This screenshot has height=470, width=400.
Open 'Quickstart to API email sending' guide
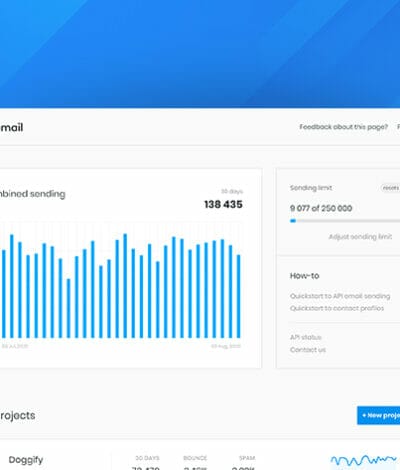pos(340,296)
